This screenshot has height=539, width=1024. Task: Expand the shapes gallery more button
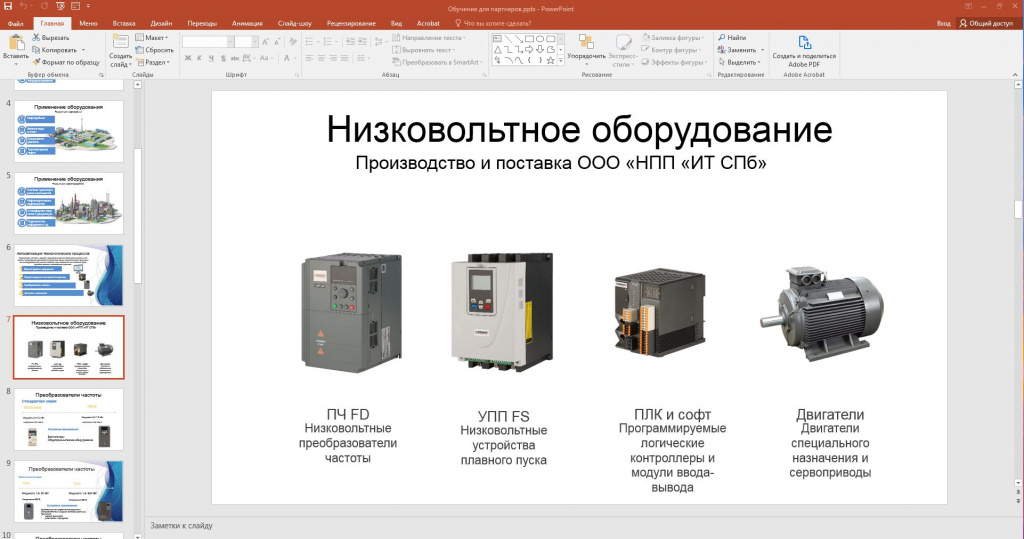[x=560, y=61]
